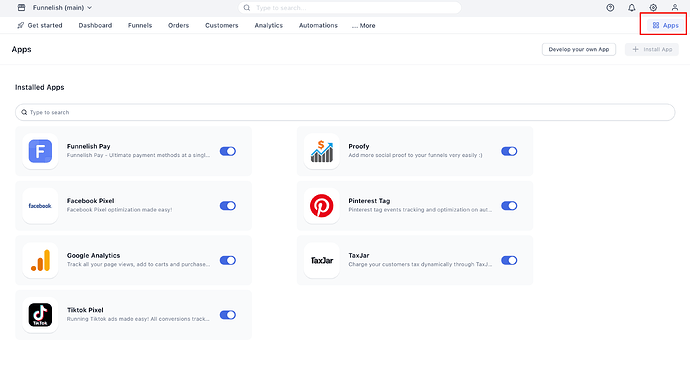
Task: Open the help question mark icon
Action: (x=610, y=7)
